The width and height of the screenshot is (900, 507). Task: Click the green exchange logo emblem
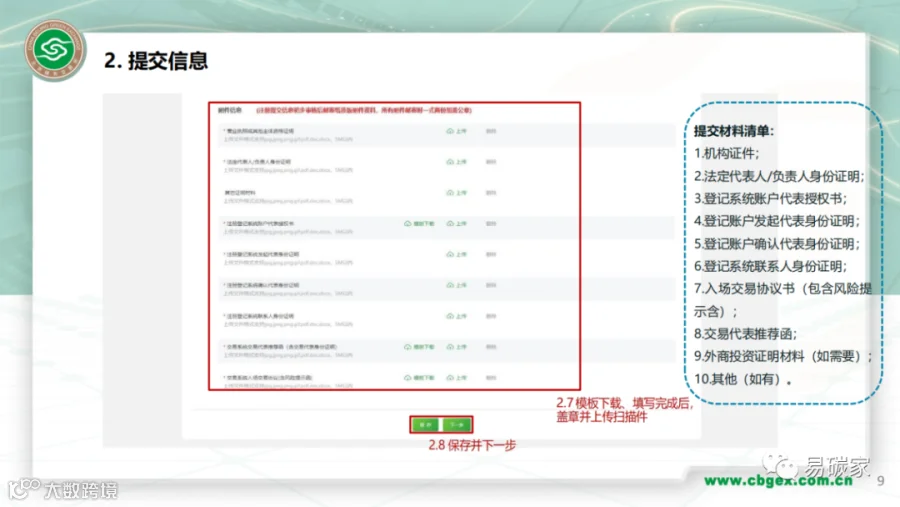pos(55,50)
